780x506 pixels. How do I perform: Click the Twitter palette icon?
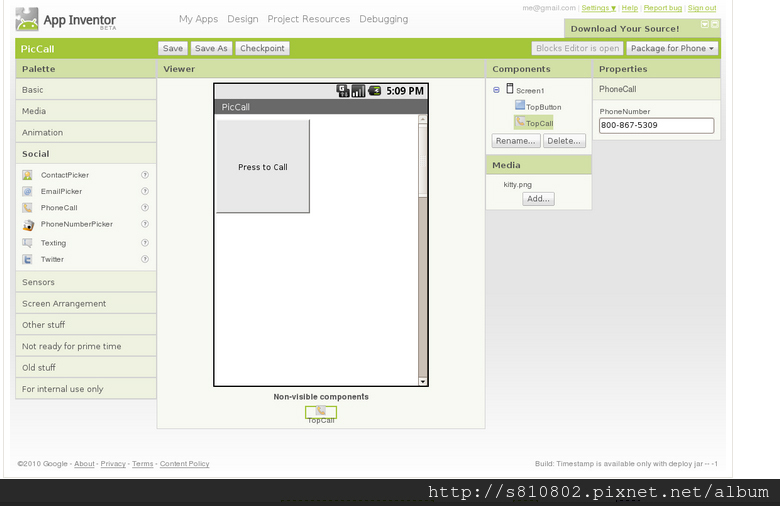(27, 259)
